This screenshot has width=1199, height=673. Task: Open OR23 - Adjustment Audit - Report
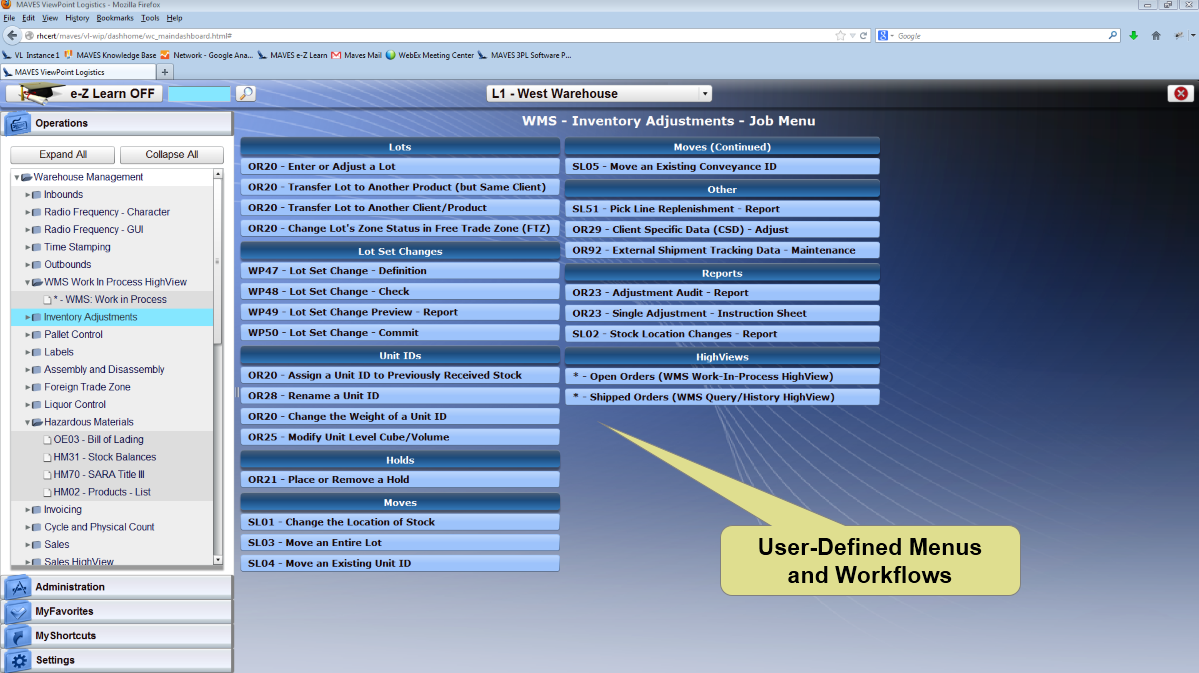[x=722, y=293]
